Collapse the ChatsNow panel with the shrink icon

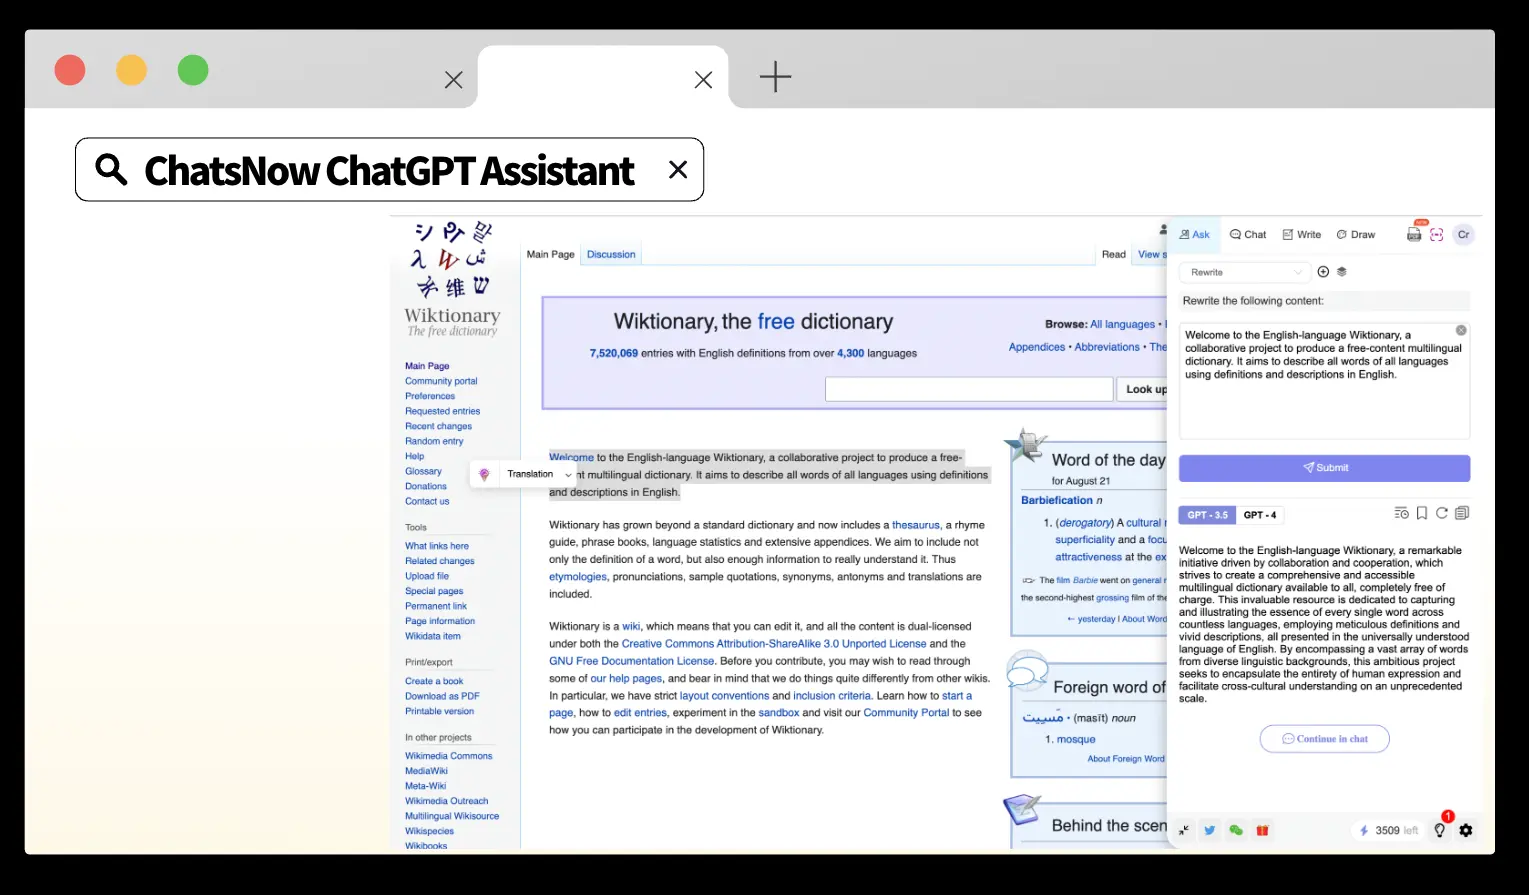tap(1184, 830)
